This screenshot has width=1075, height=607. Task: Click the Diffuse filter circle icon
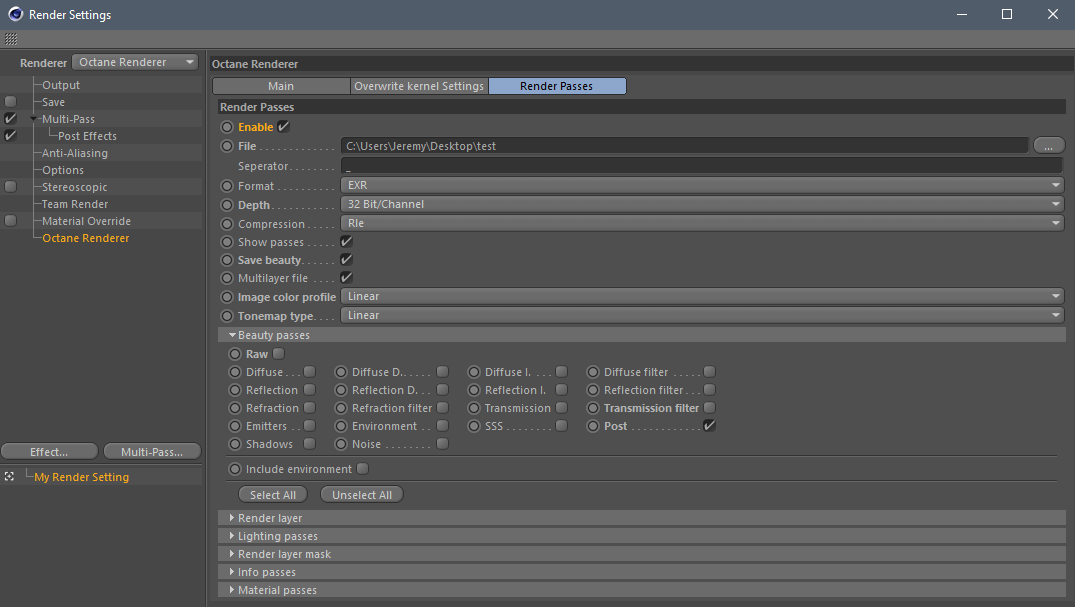[x=593, y=372]
